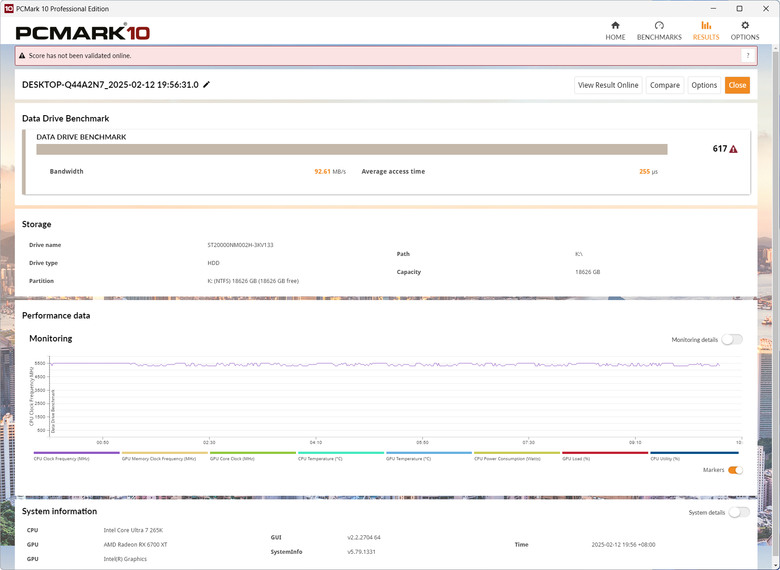
Task: Click GPU value Intel(R) Graphics
Action: pyautogui.click(x=125, y=559)
